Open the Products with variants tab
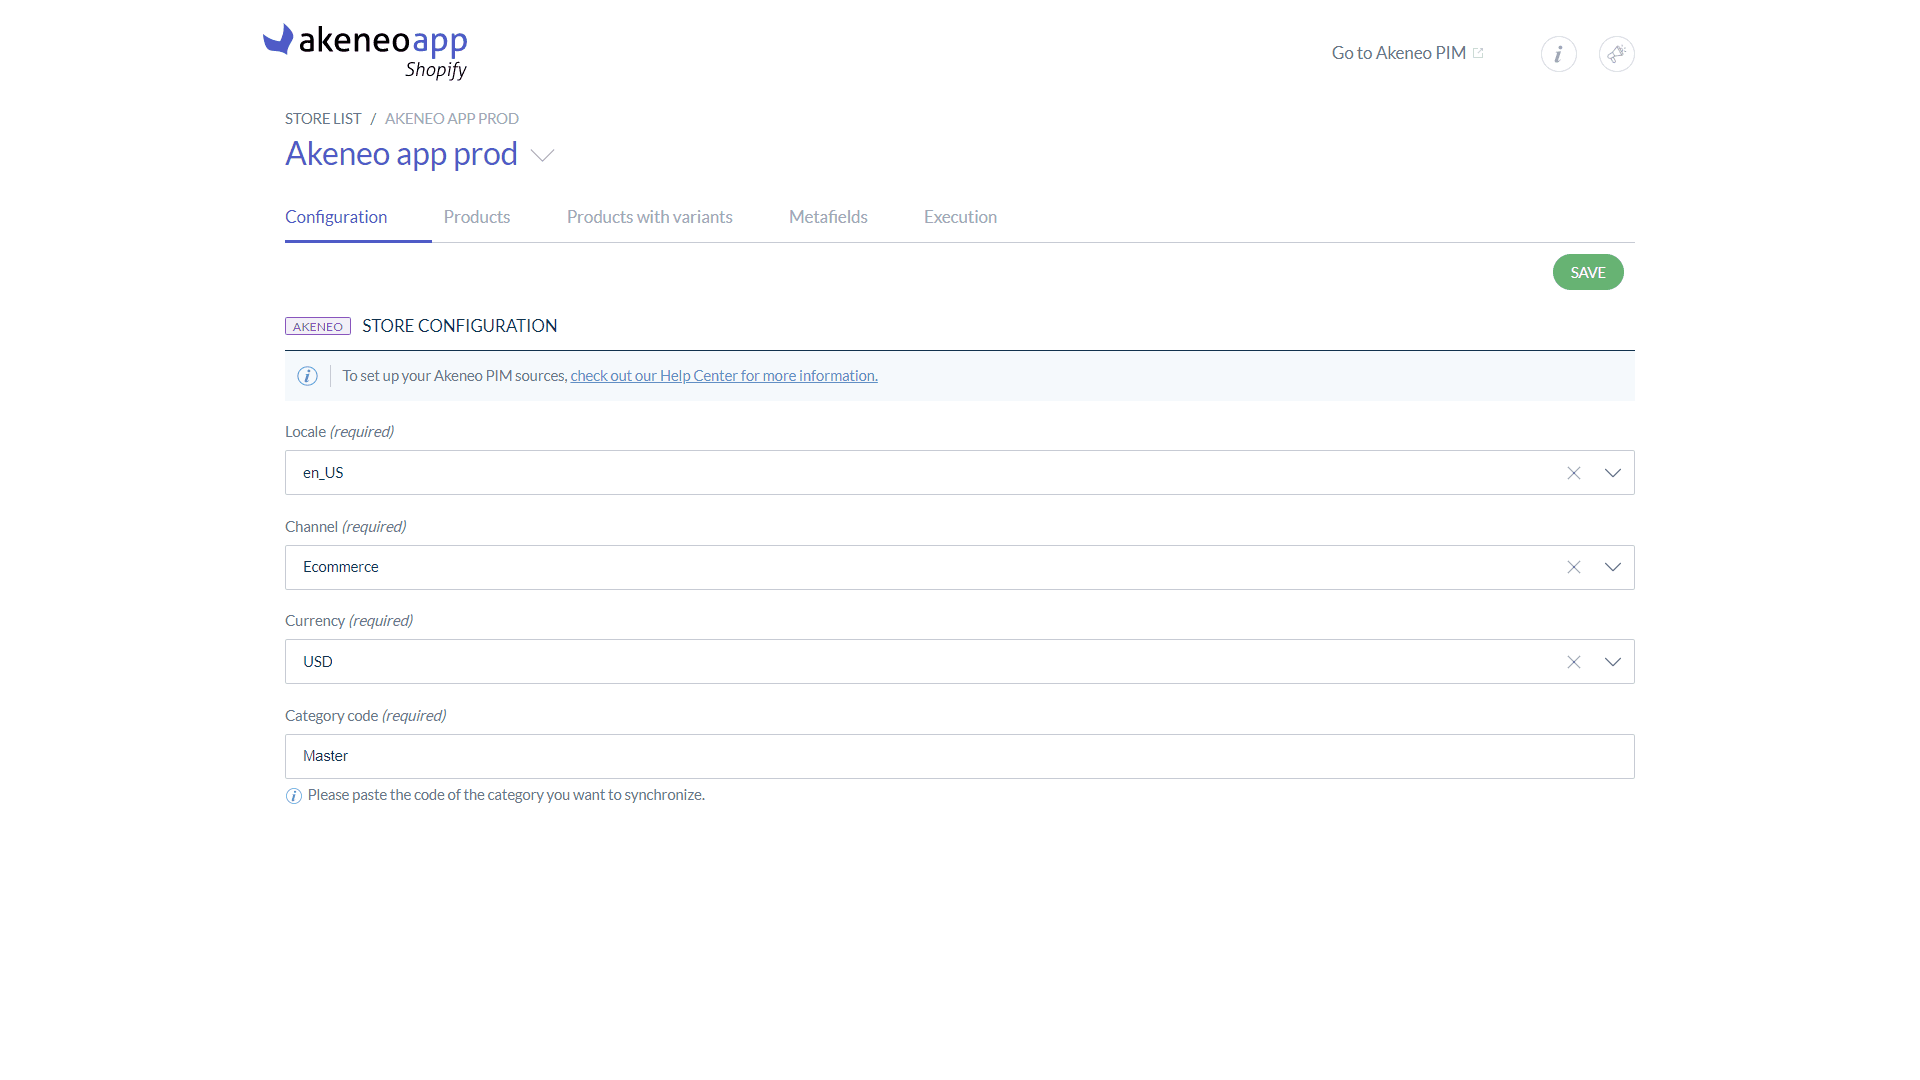 [649, 217]
